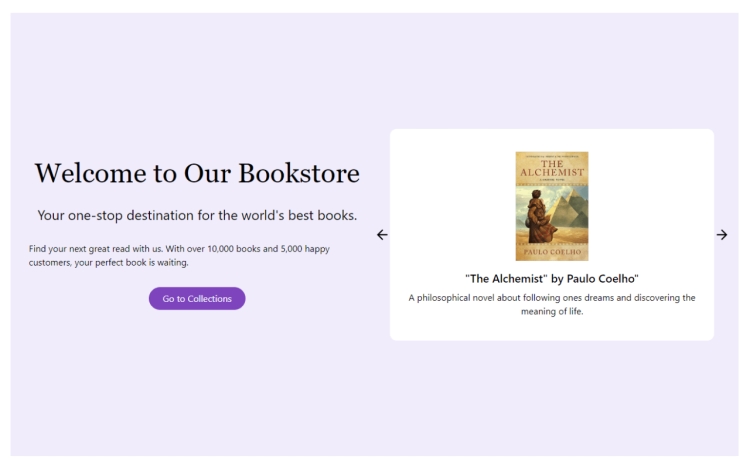Click the one-stop destination tagline text

(197, 216)
